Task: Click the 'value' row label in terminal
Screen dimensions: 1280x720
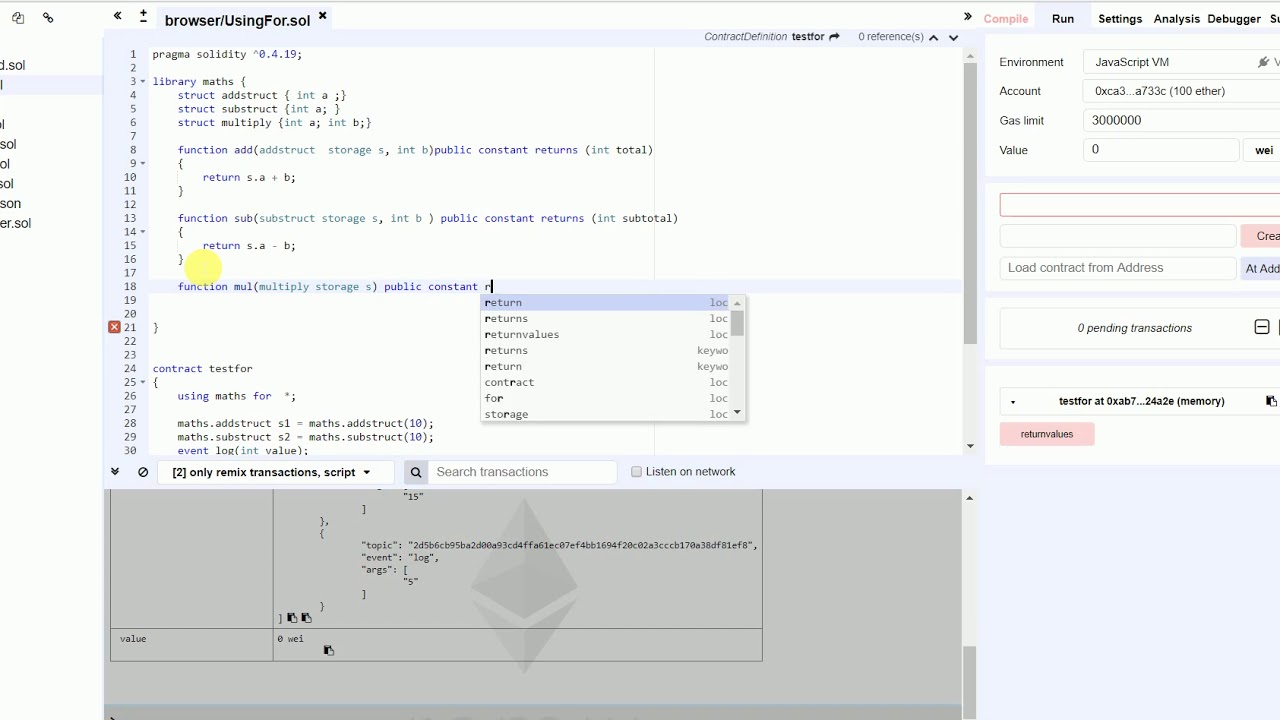Action: (133, 638)
